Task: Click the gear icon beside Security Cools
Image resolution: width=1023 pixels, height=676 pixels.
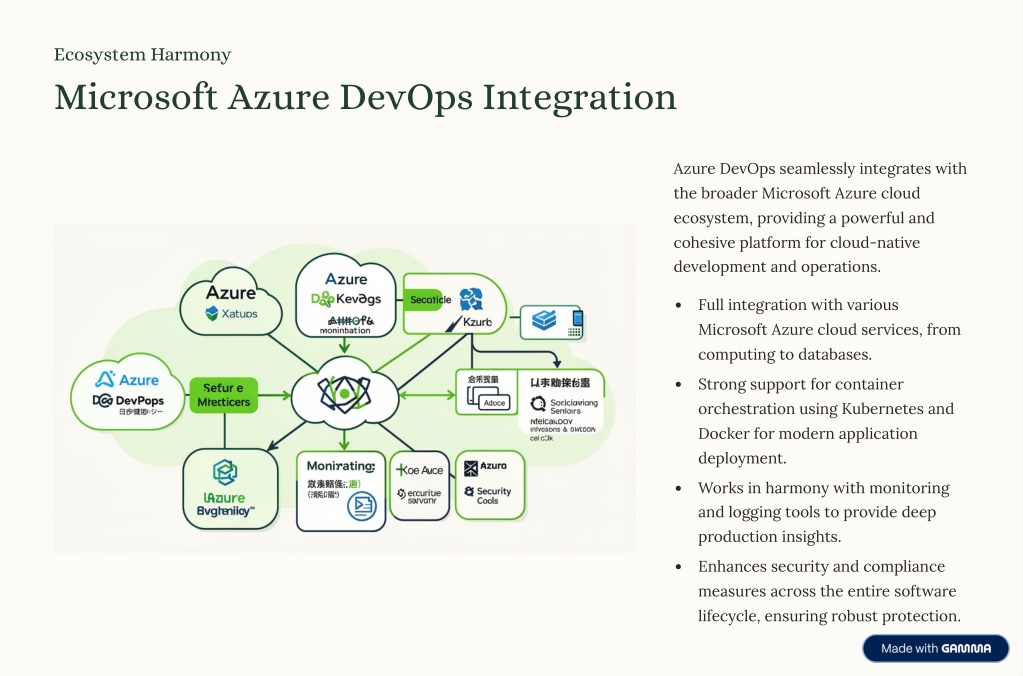Action: point(469,492)
